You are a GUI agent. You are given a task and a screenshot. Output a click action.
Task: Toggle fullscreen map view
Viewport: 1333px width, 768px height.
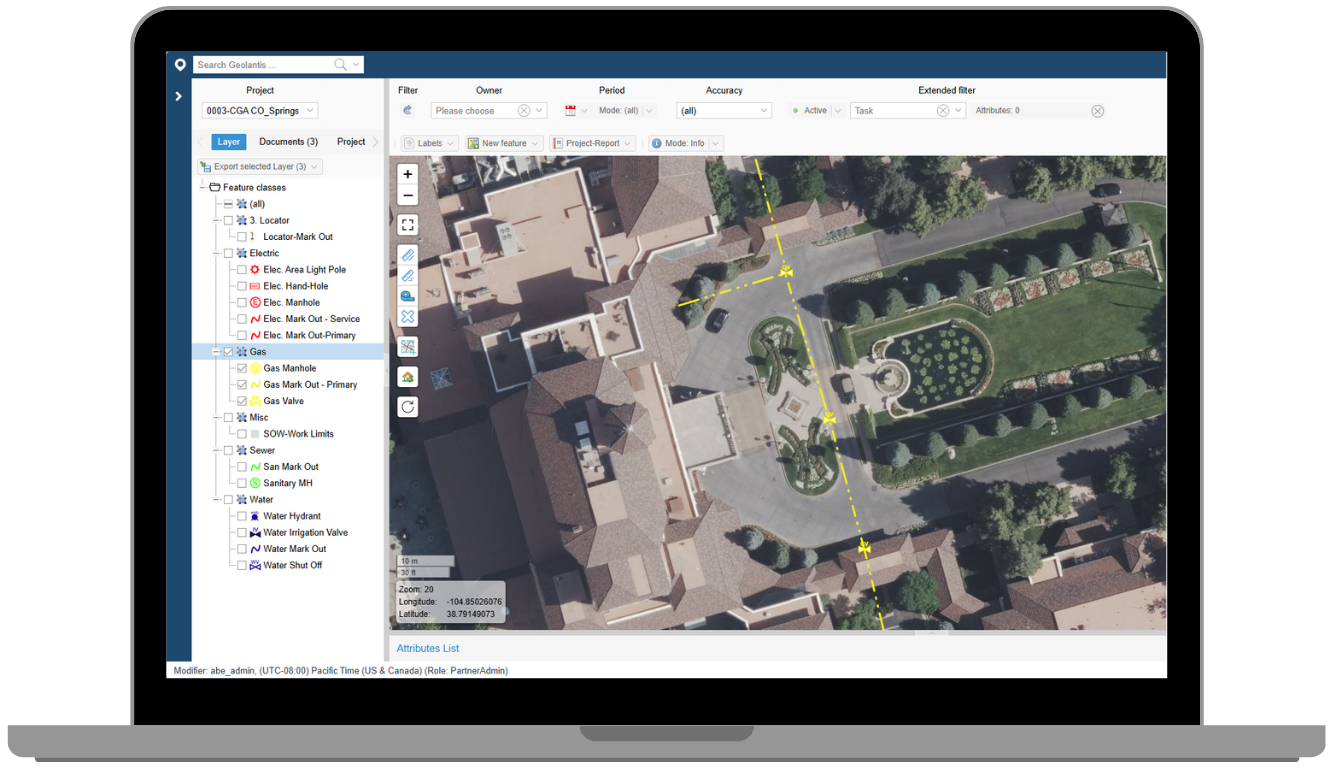tap(407, 225)
